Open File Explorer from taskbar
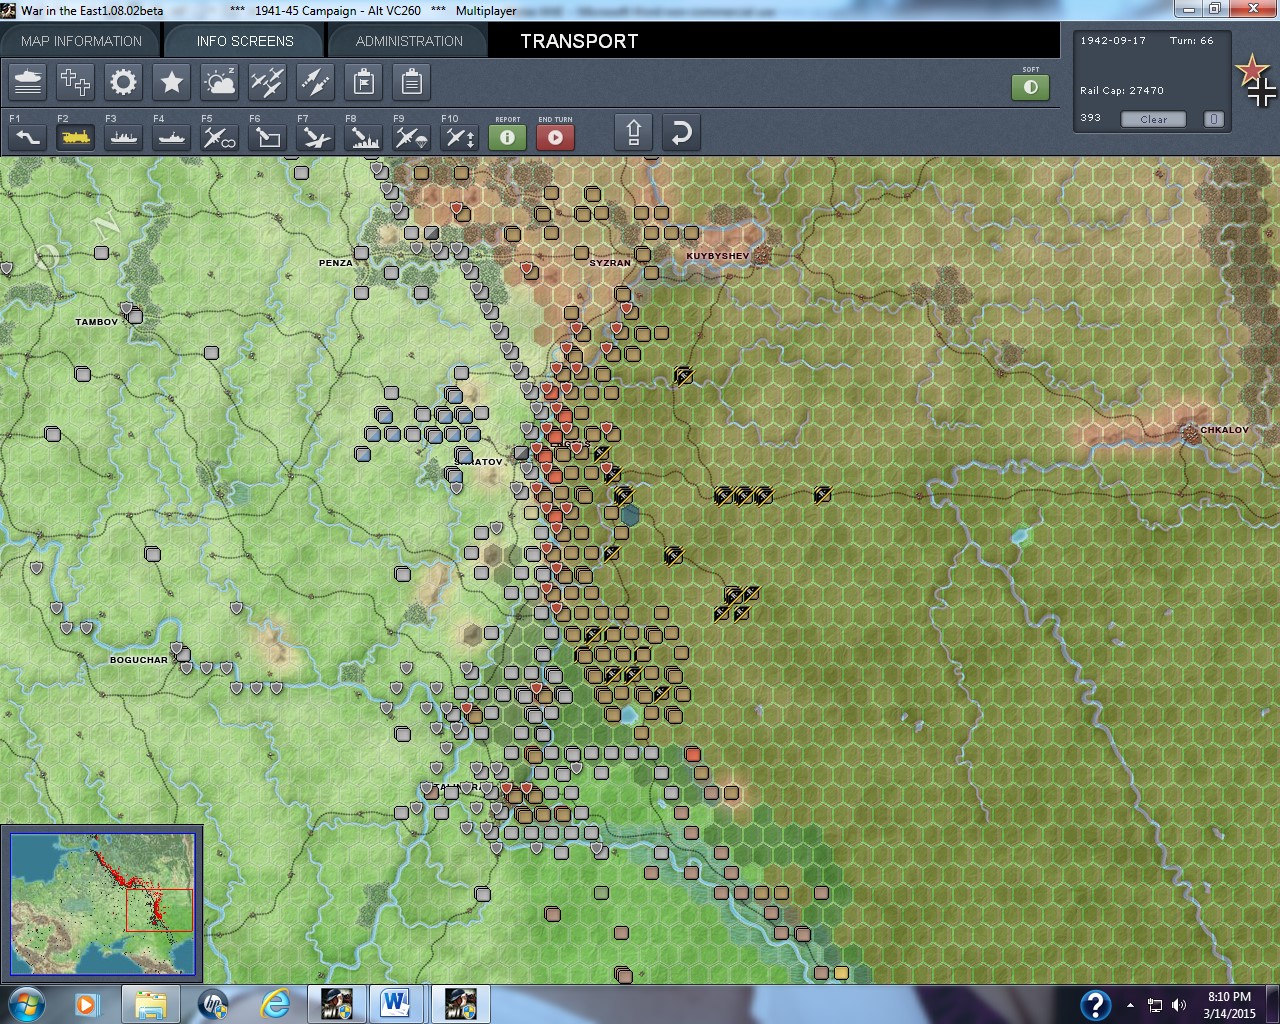Image resolution: width=1280 pixels, height=1024 pixels. tap(151, 1004)
